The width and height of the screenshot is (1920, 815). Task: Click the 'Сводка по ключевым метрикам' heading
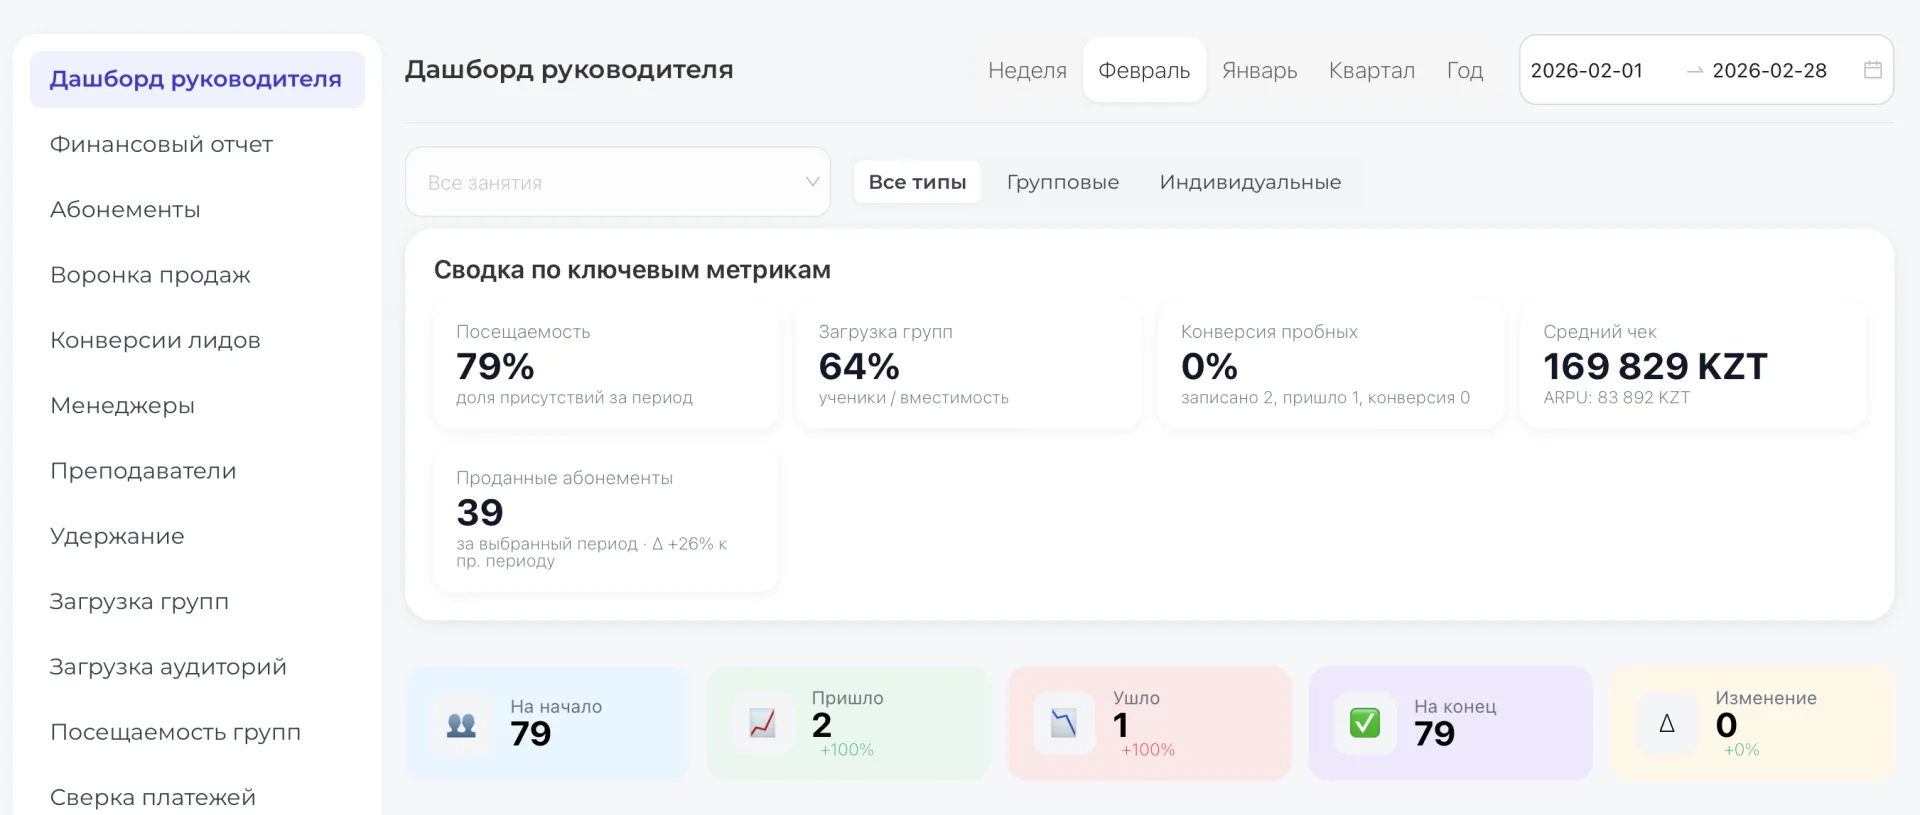pyautogui.click(x=632, y=270)
